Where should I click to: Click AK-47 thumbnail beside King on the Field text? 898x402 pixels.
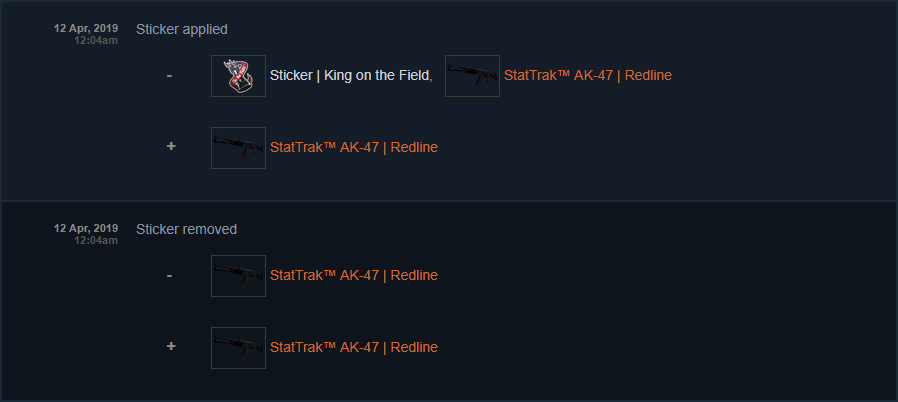click(472, 76)
